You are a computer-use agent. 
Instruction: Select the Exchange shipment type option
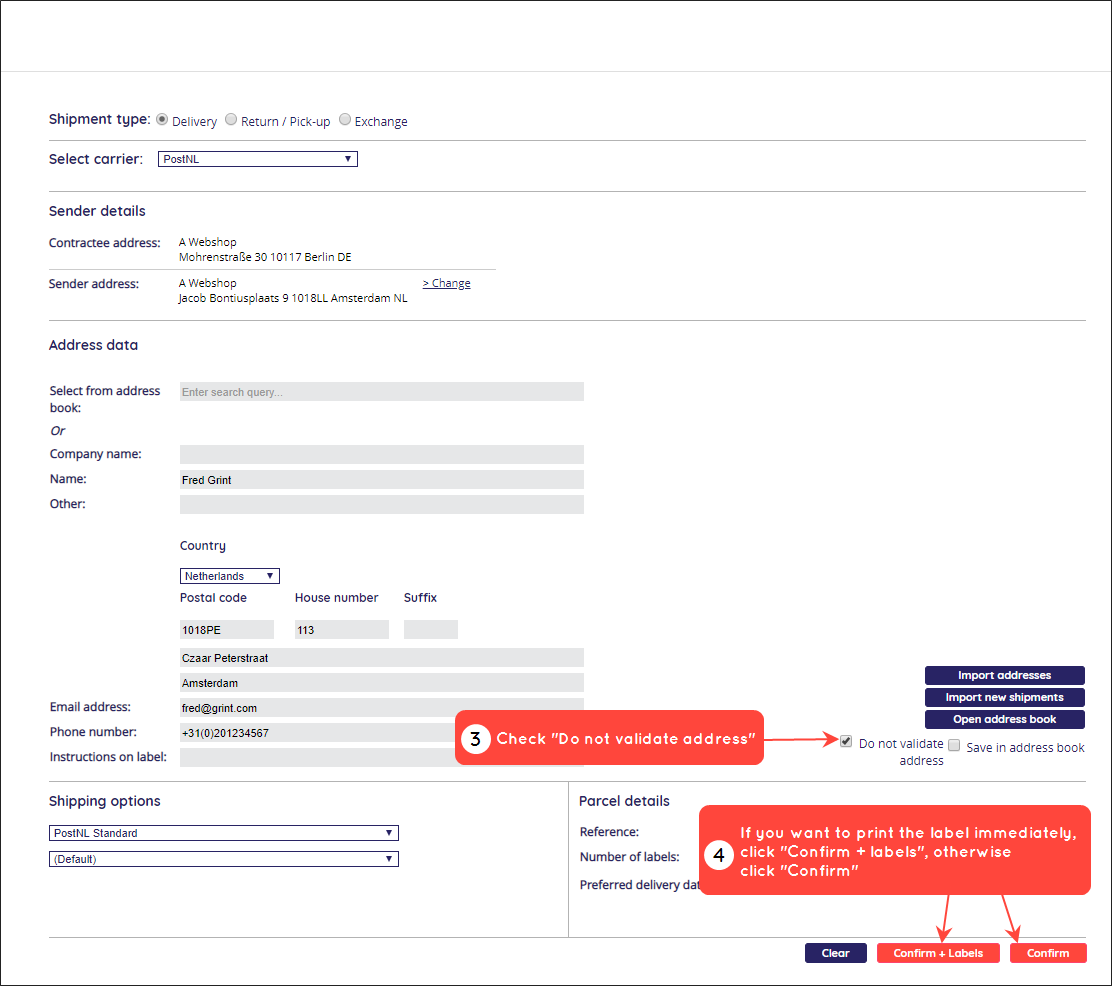[345, 119]
